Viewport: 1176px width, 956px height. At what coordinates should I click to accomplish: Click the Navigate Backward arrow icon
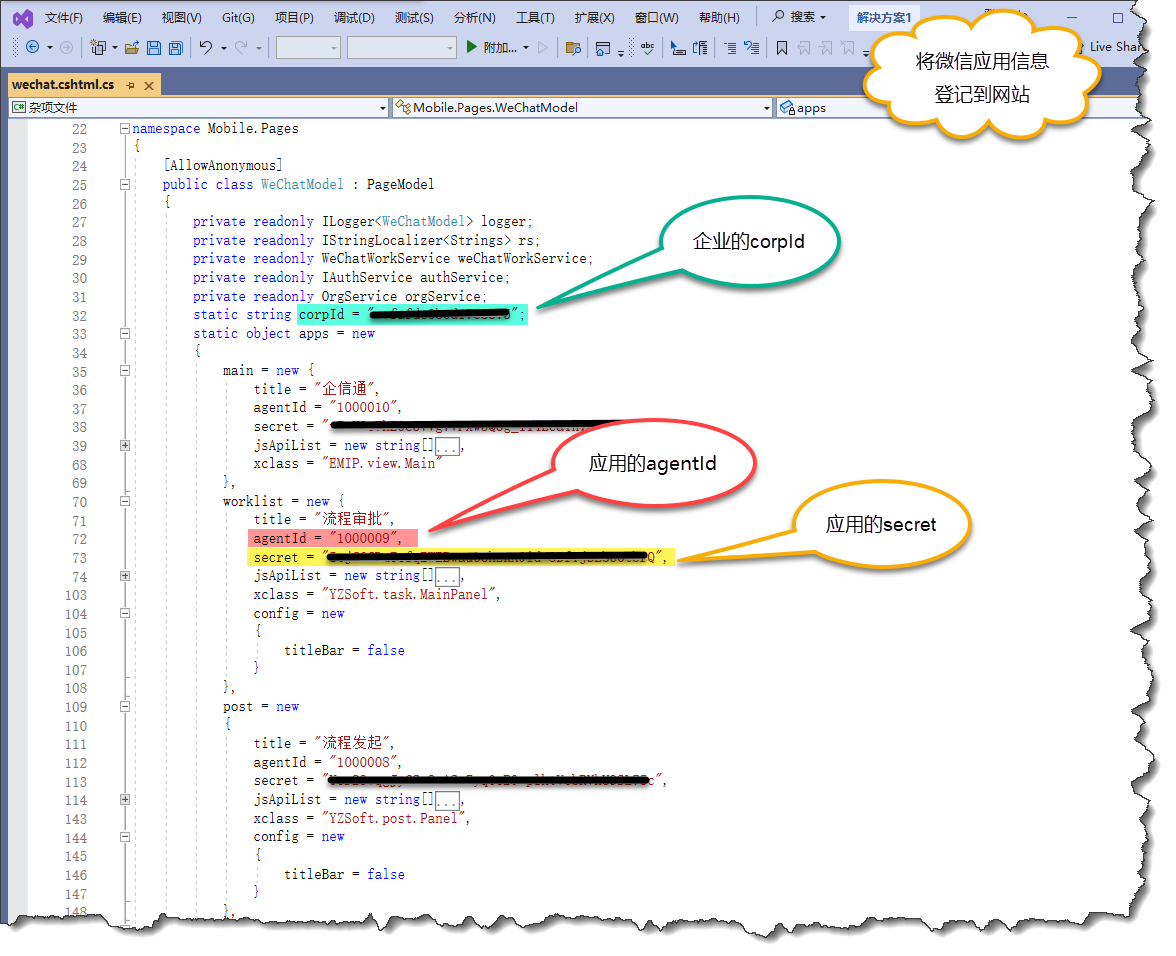click(x=32, y=47)
